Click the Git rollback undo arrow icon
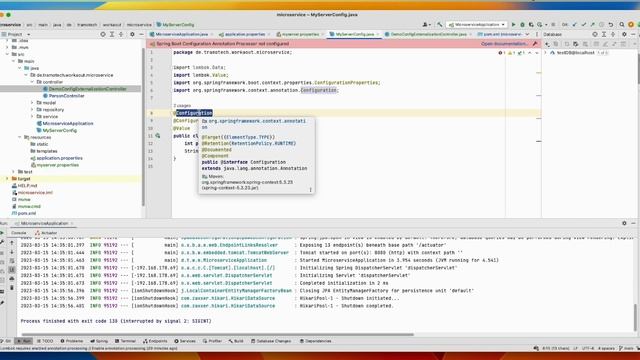The height and width of the screenshot is (360, 640). coord(611,24)
